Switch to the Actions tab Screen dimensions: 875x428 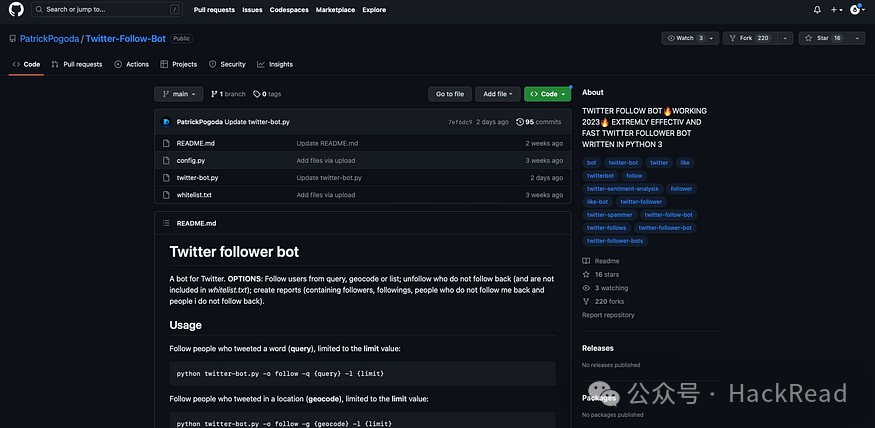(x=132, y=64)
